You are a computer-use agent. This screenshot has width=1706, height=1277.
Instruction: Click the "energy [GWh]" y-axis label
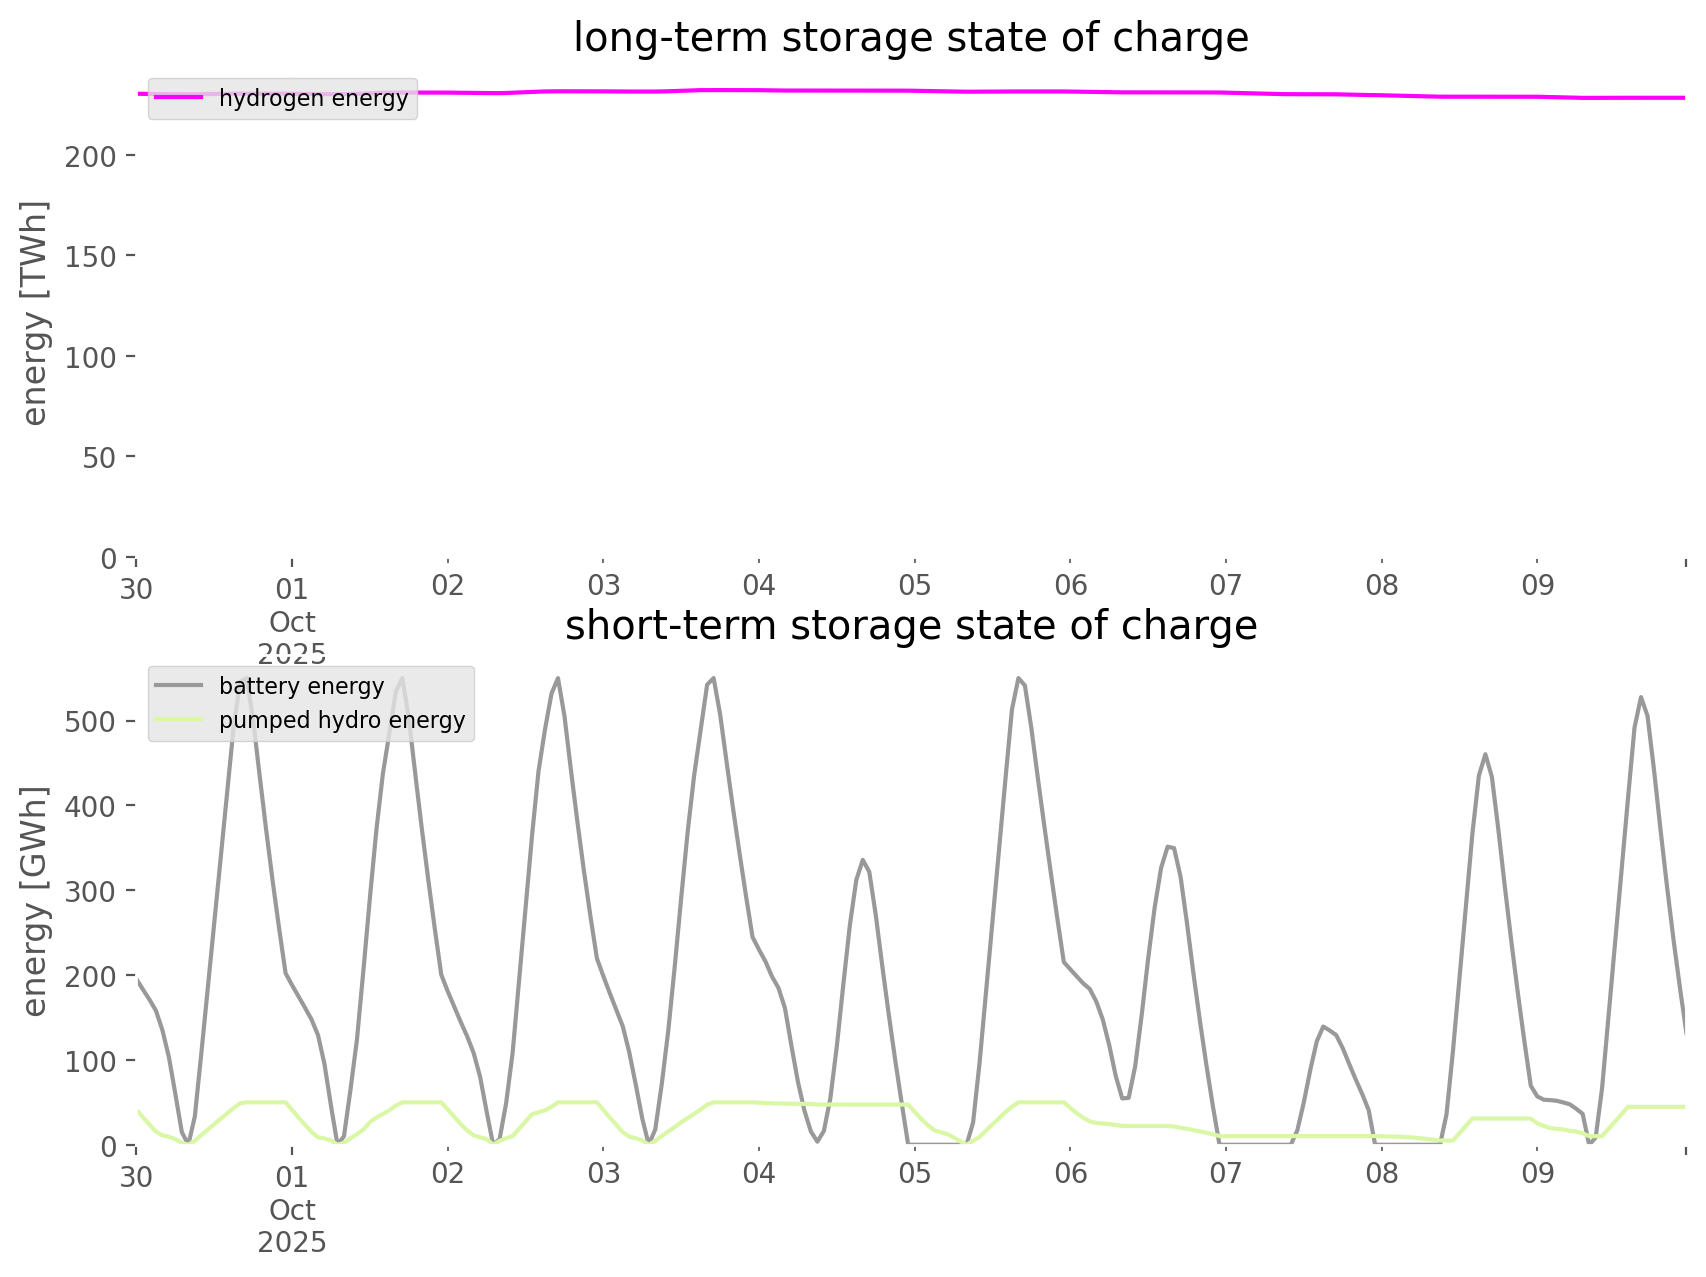tap(35, 901)
